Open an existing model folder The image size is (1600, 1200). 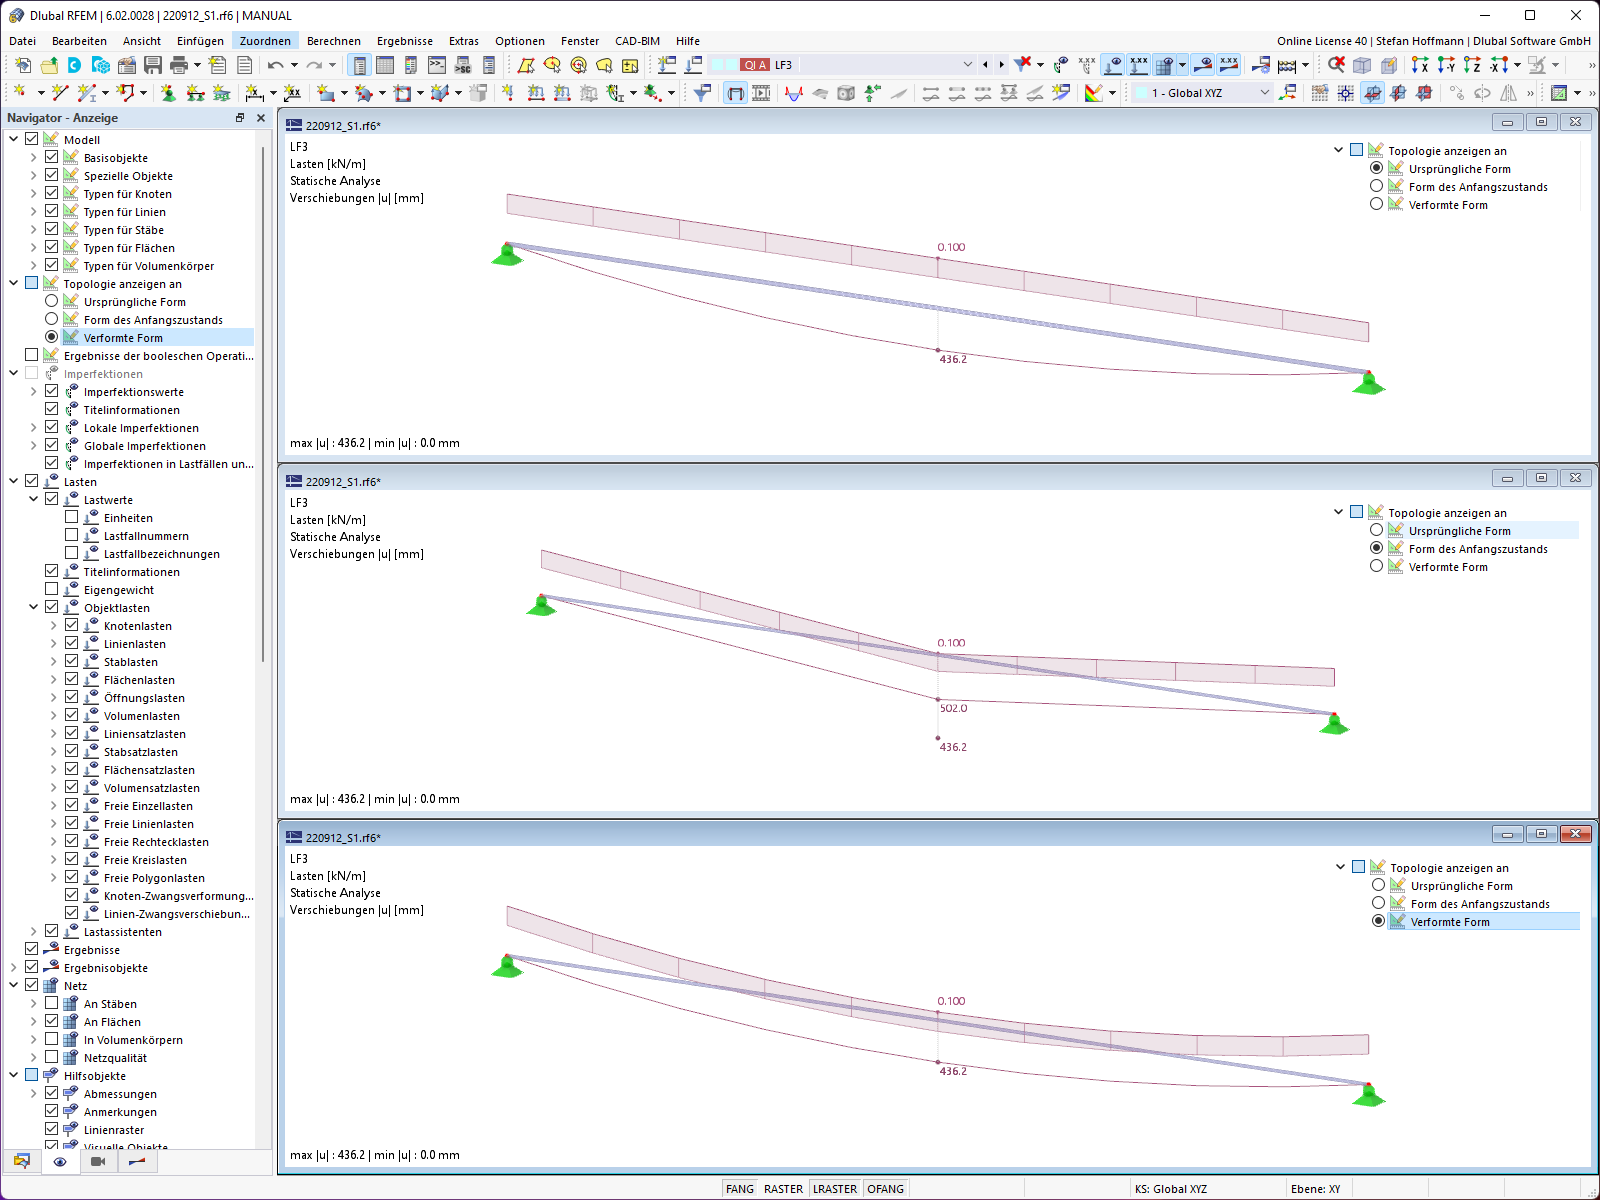(x=49, y=65)
